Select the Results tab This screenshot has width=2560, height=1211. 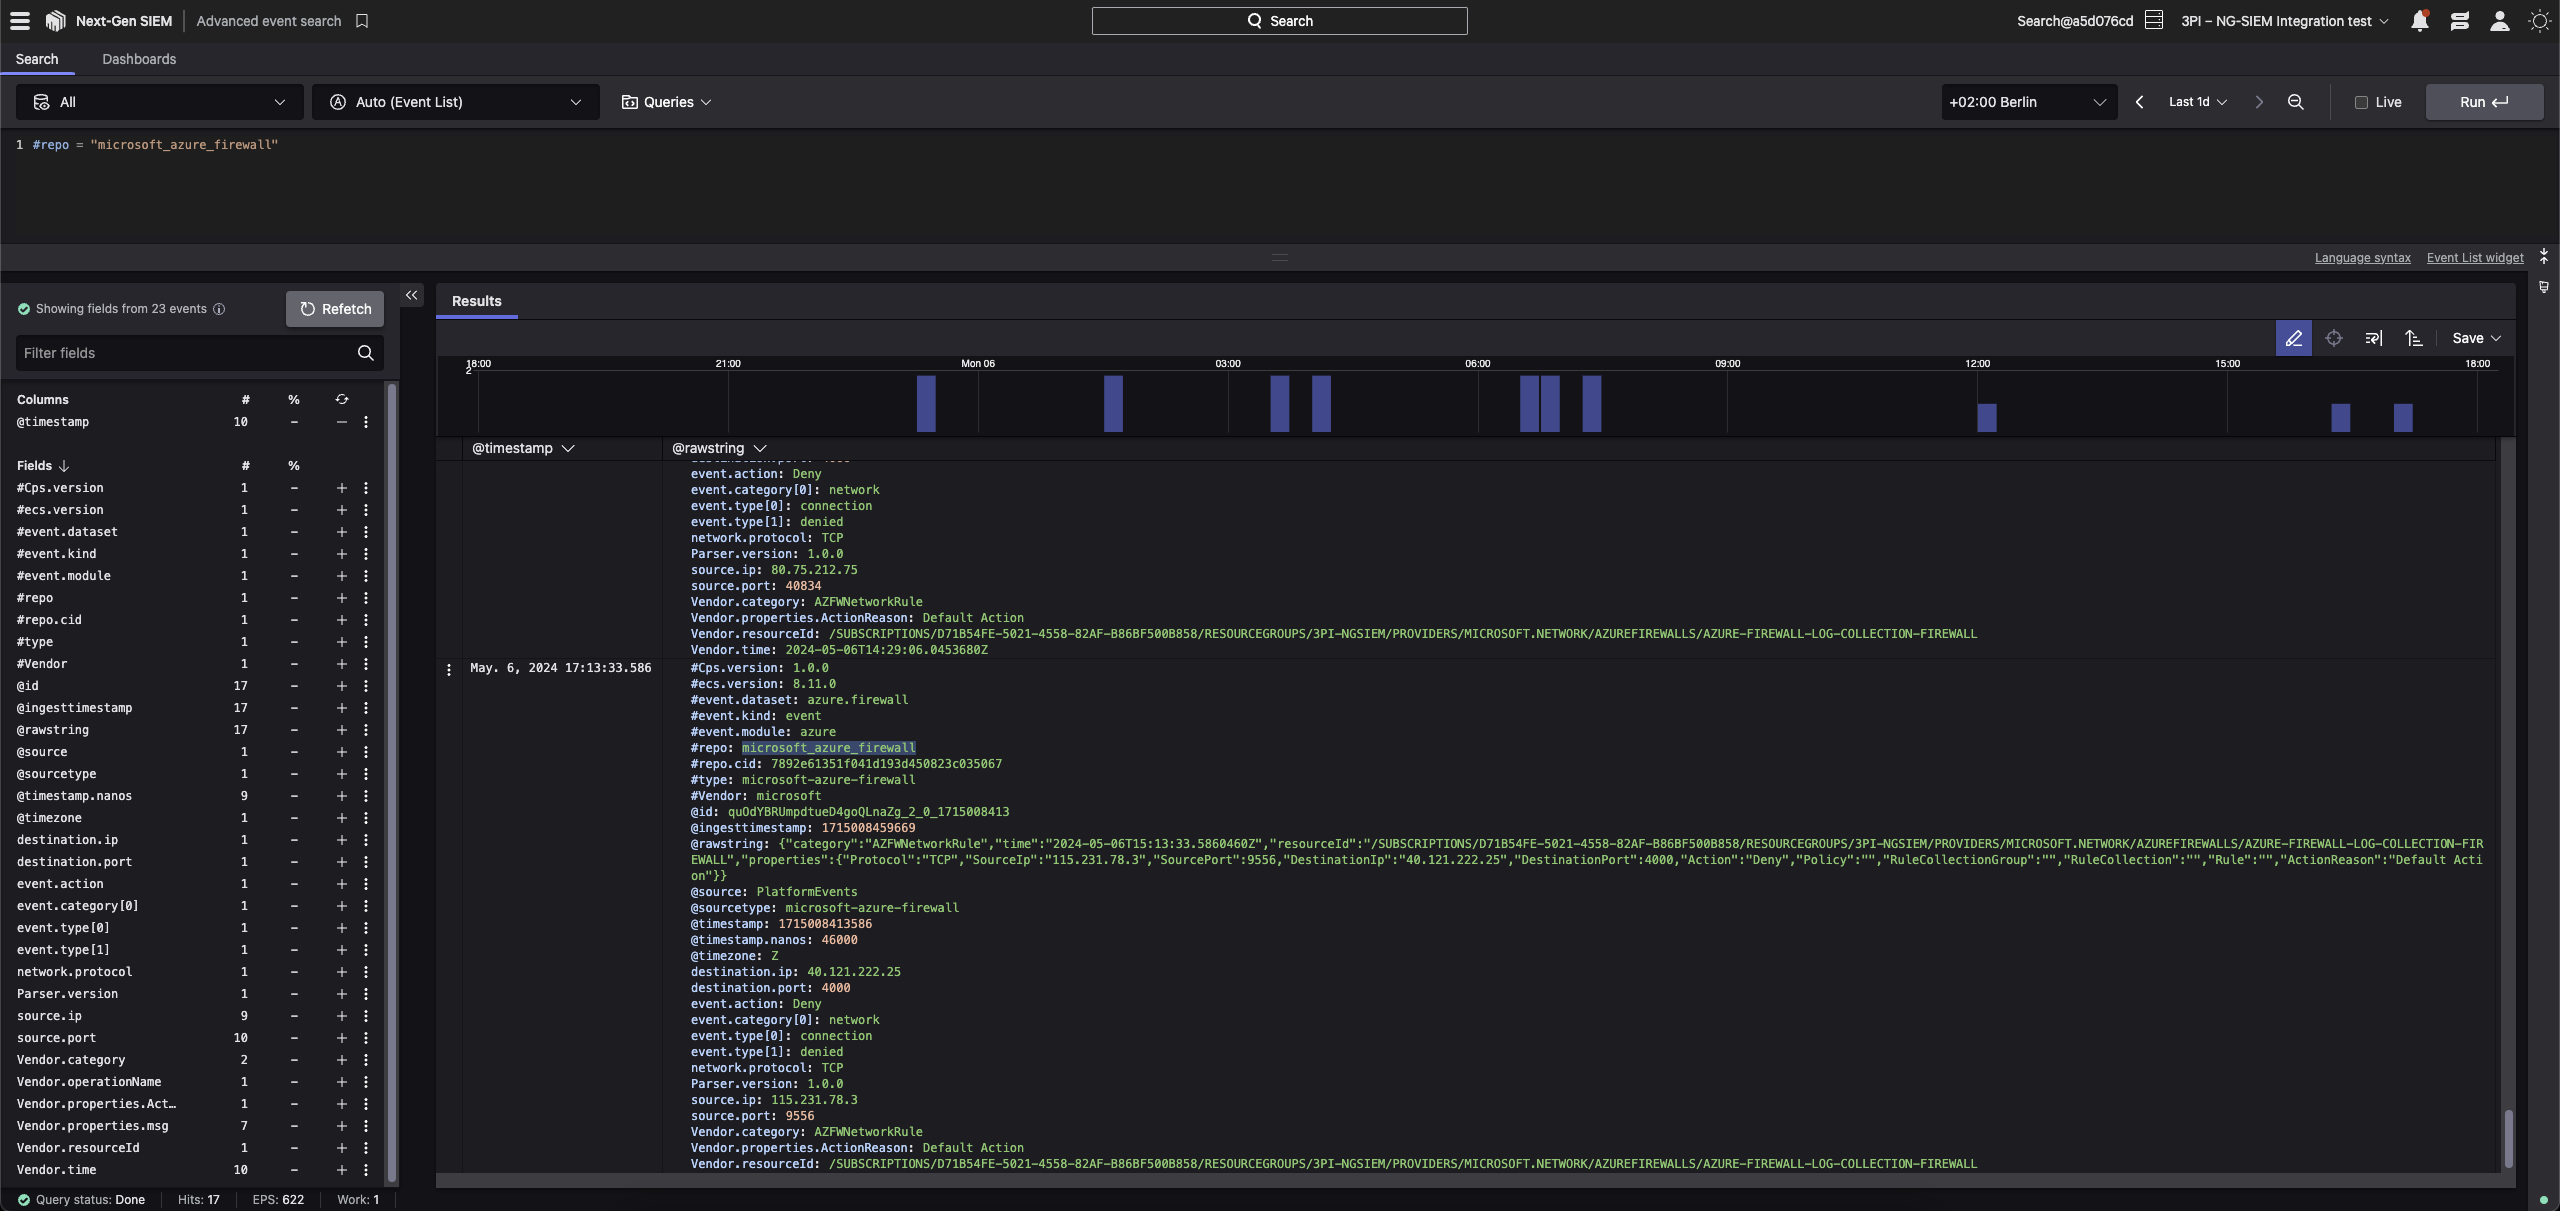476,301
